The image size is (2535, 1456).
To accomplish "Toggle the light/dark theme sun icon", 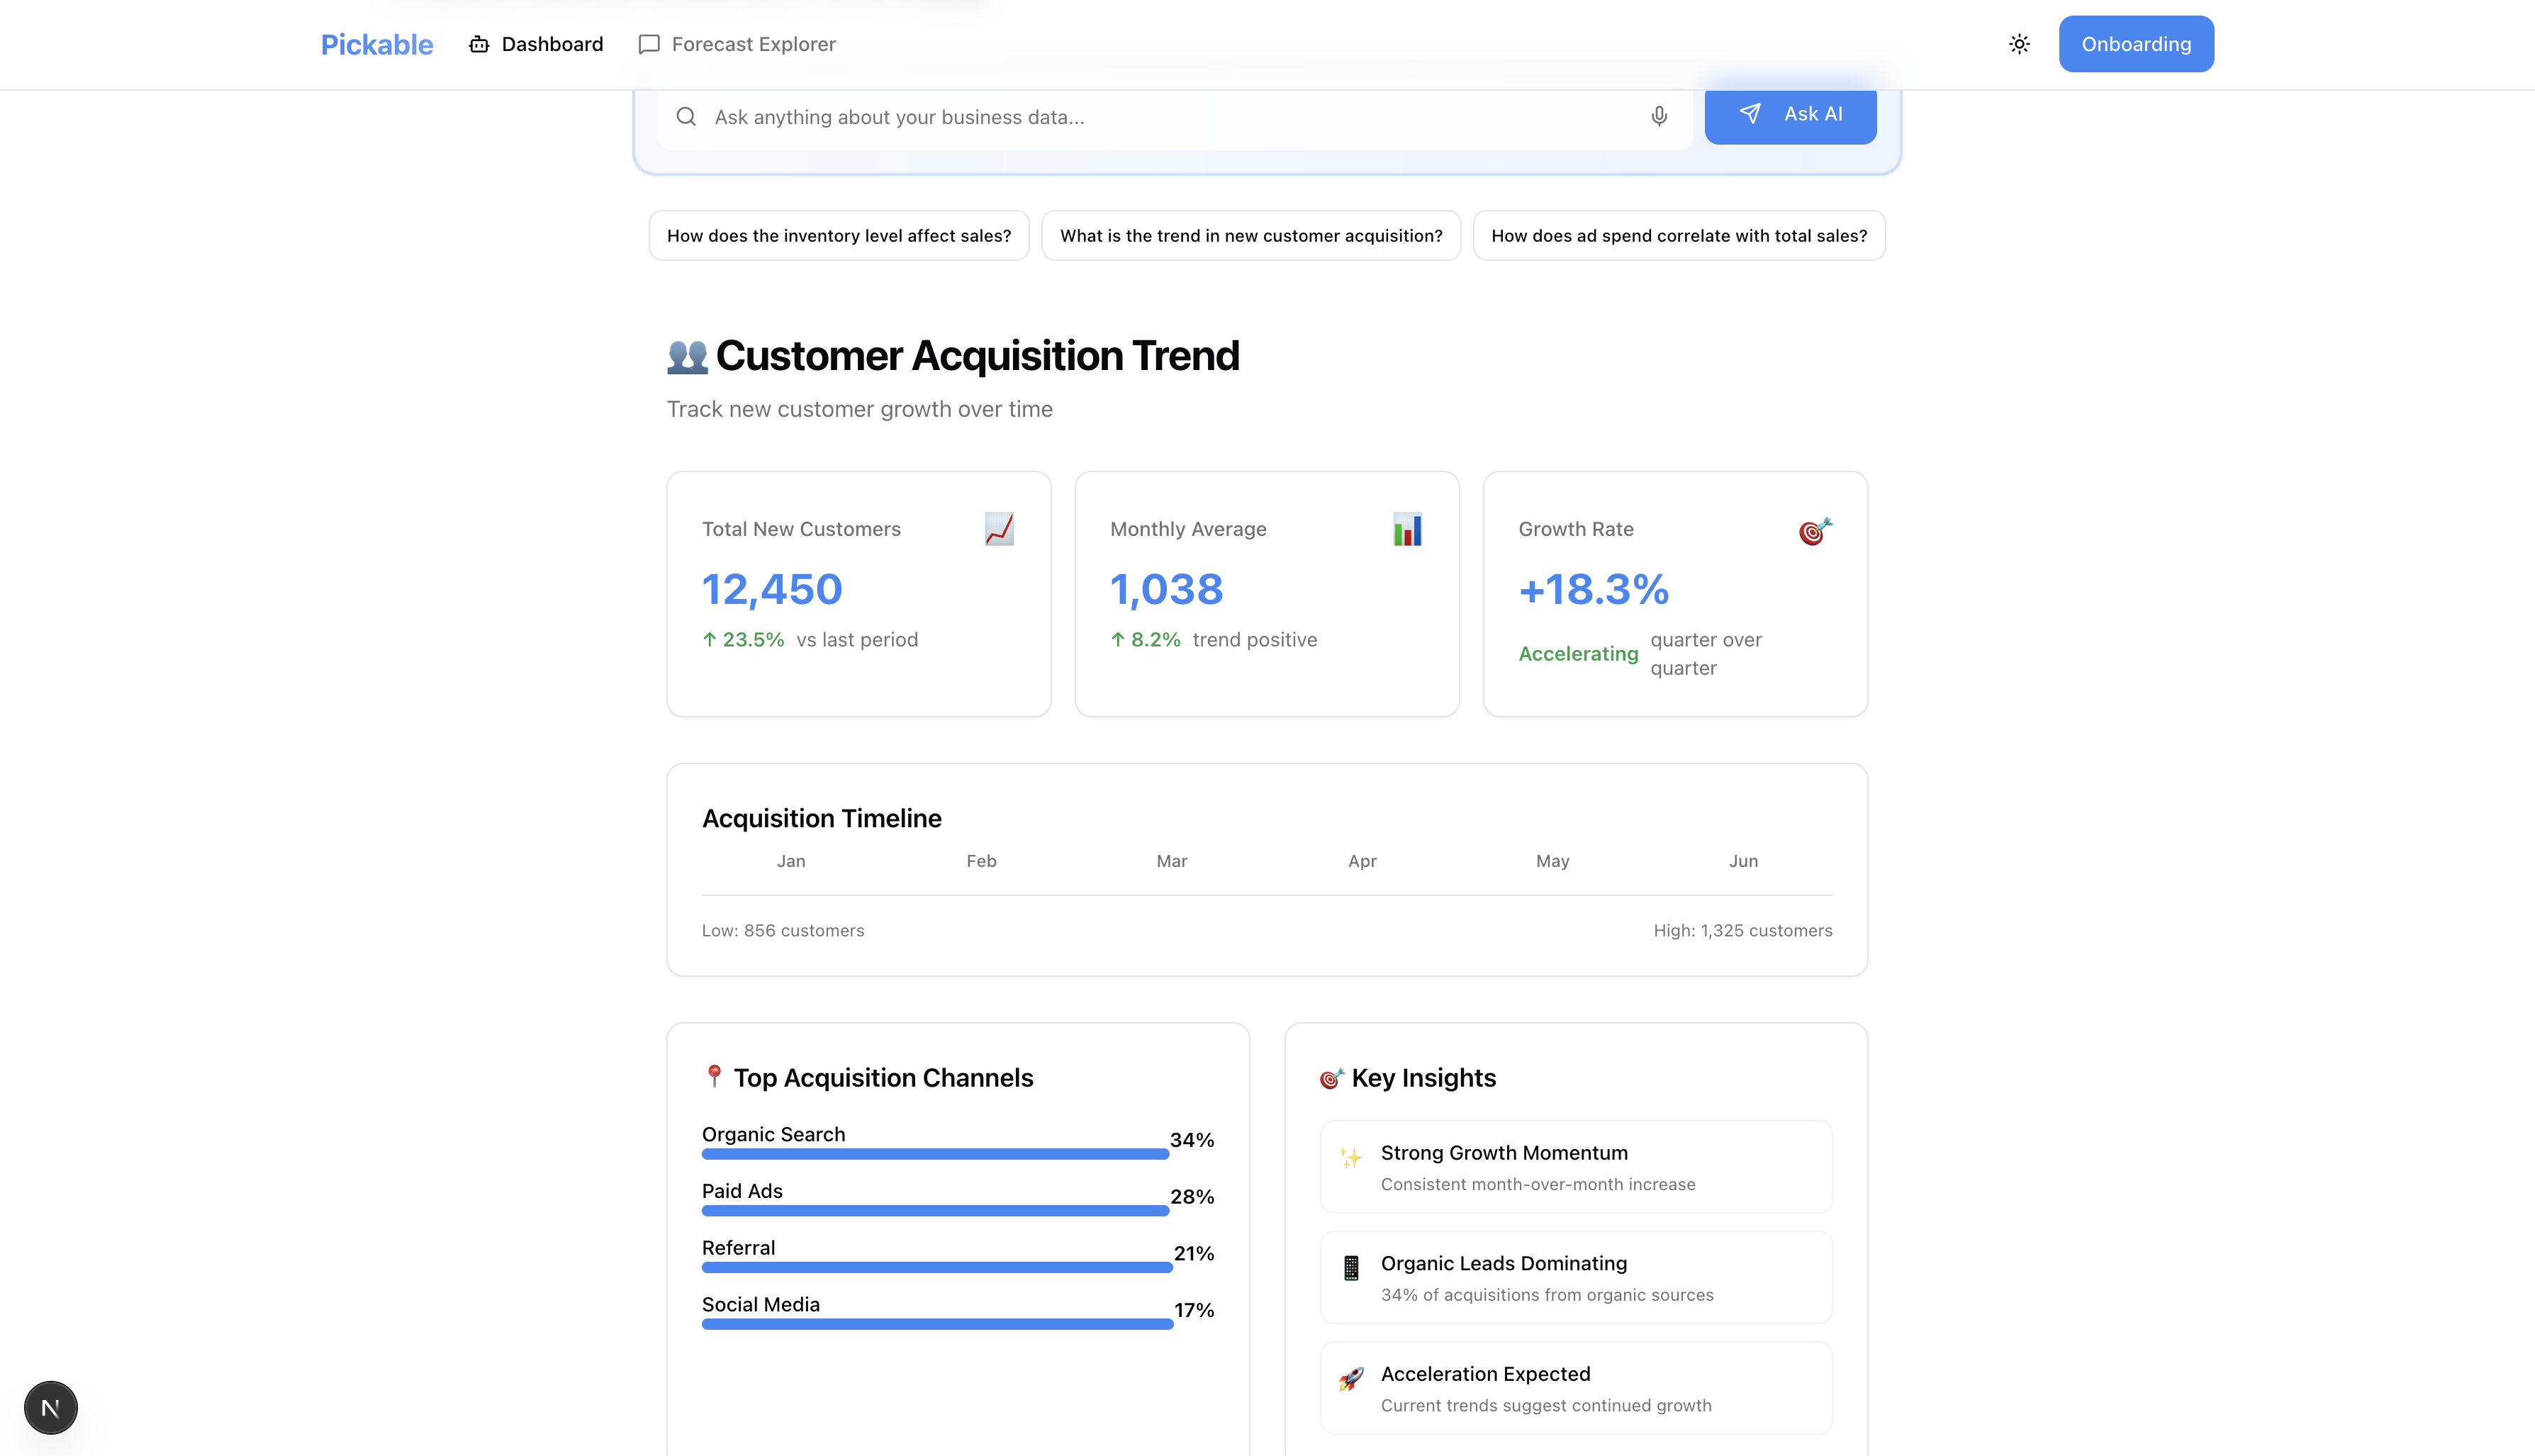I will pos(2019,44).
